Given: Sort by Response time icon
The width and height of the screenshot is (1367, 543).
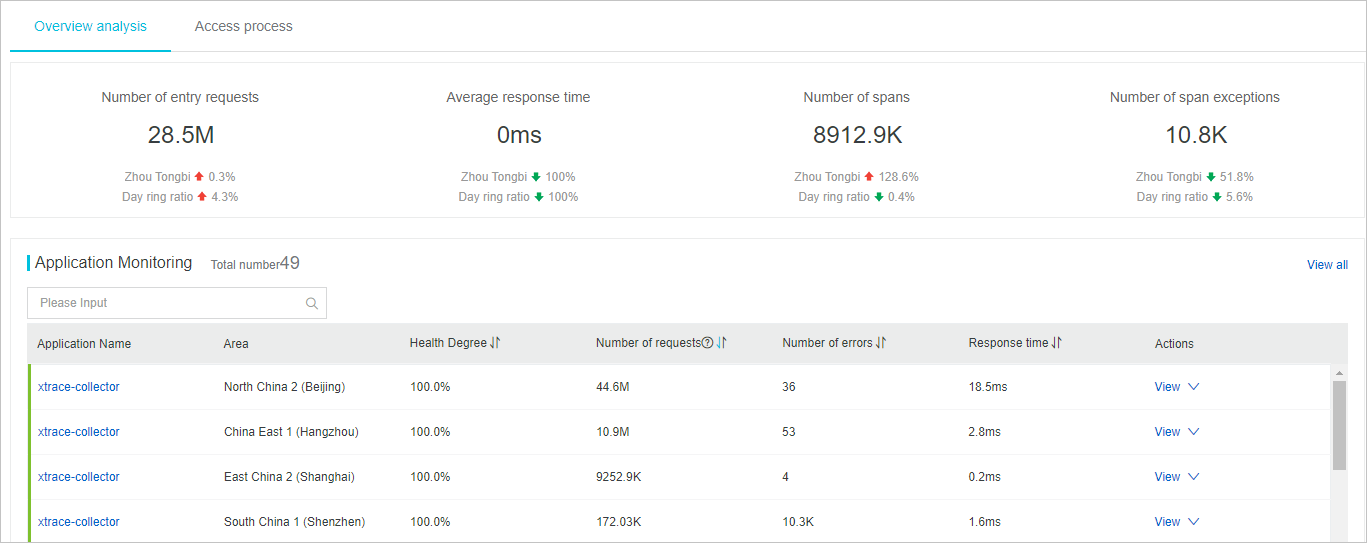Looking at the screenshot, I should [x=1056, y=343].
